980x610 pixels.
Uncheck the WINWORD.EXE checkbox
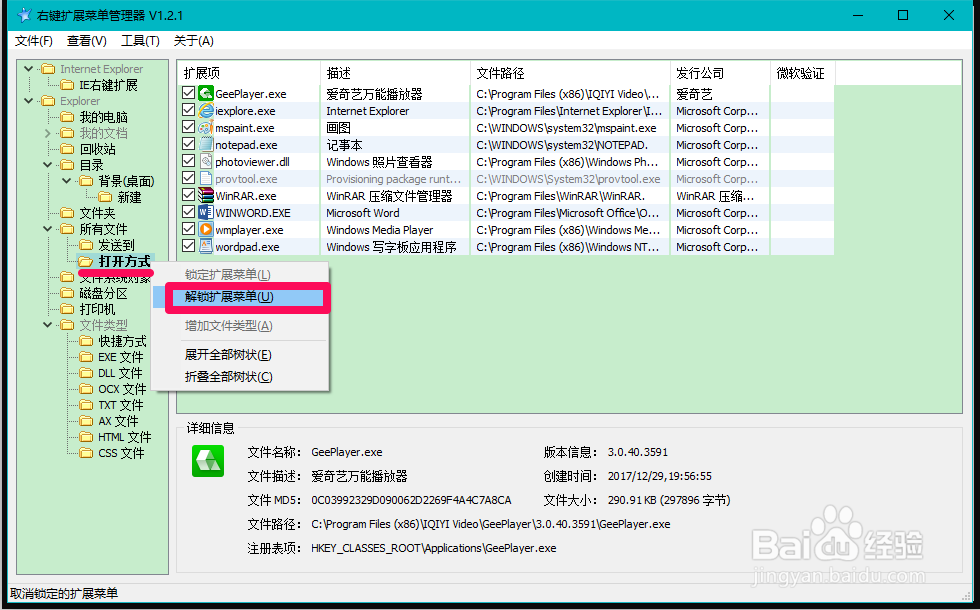[188, 212]
